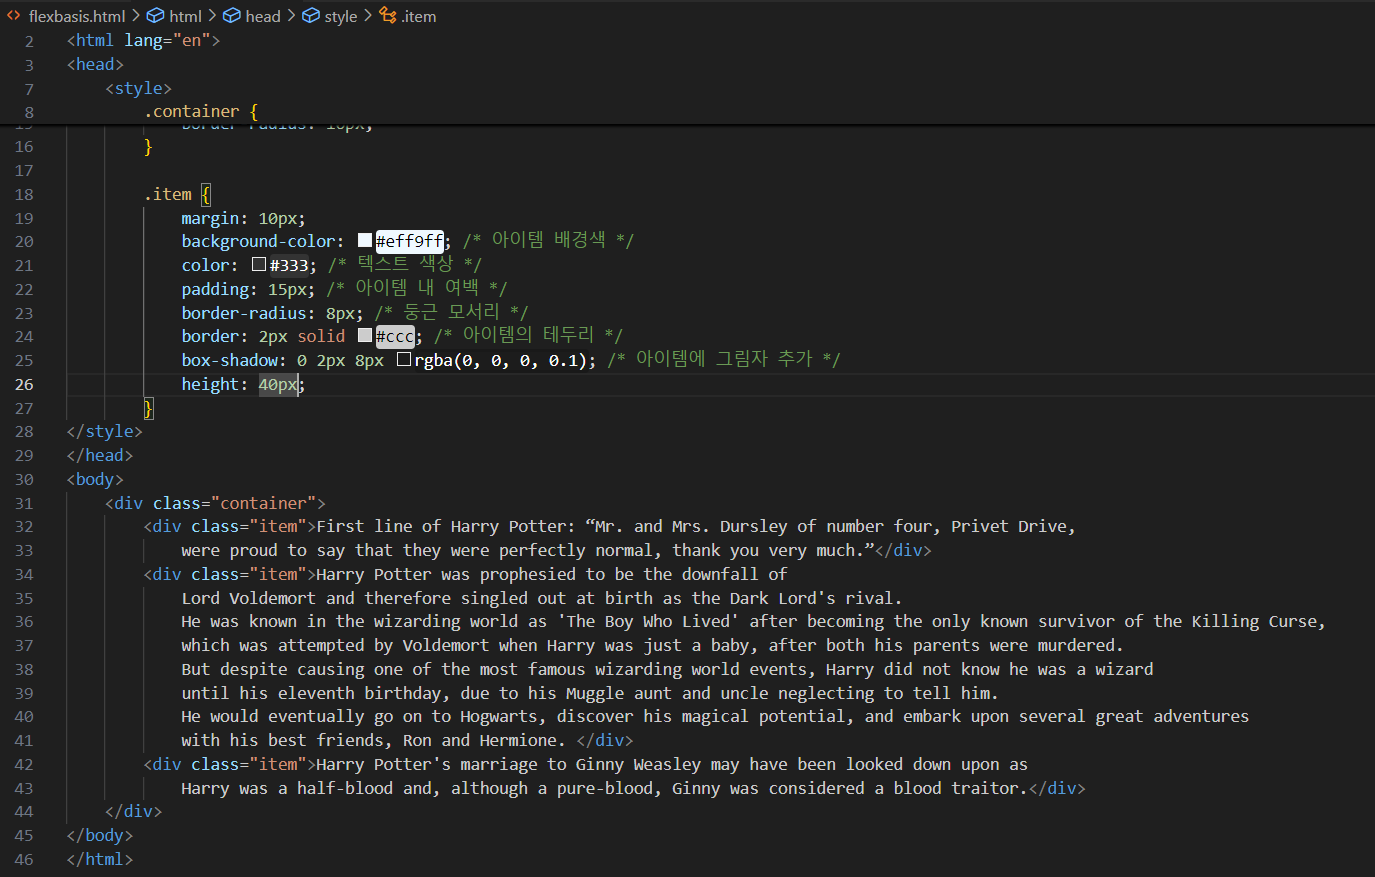Click the words 'Lord Voldemort' on line 35
Viewport: 1375px width, 877px height.
click(x=249, y=598)
